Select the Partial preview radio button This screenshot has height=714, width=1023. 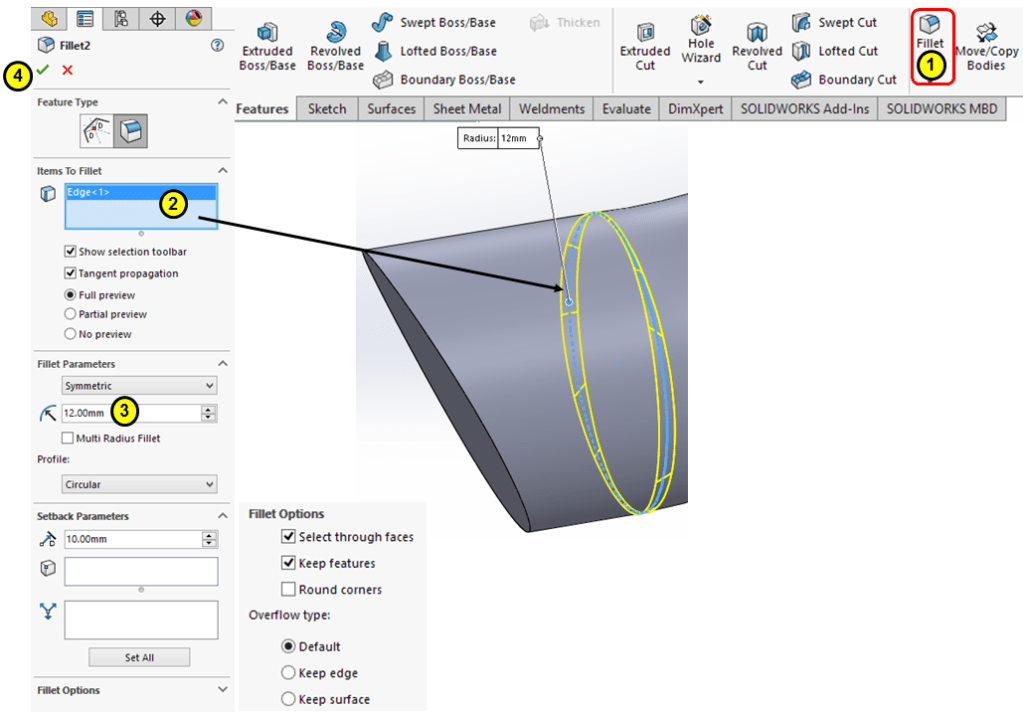click(x=70, y=314)
